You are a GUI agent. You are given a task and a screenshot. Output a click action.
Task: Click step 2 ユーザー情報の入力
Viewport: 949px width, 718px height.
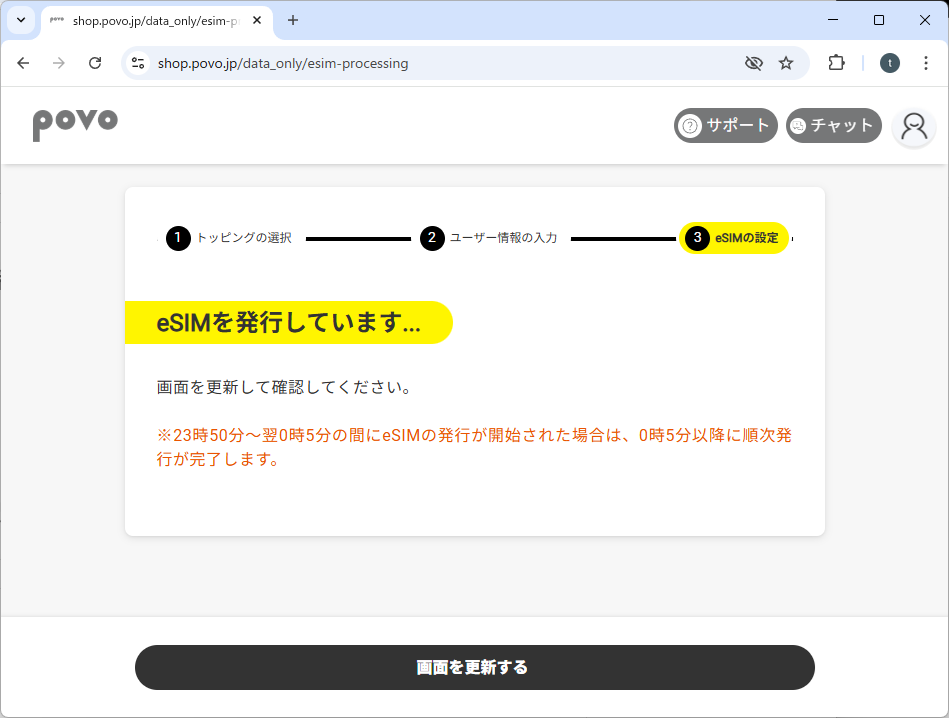click(x=489, y=238)
